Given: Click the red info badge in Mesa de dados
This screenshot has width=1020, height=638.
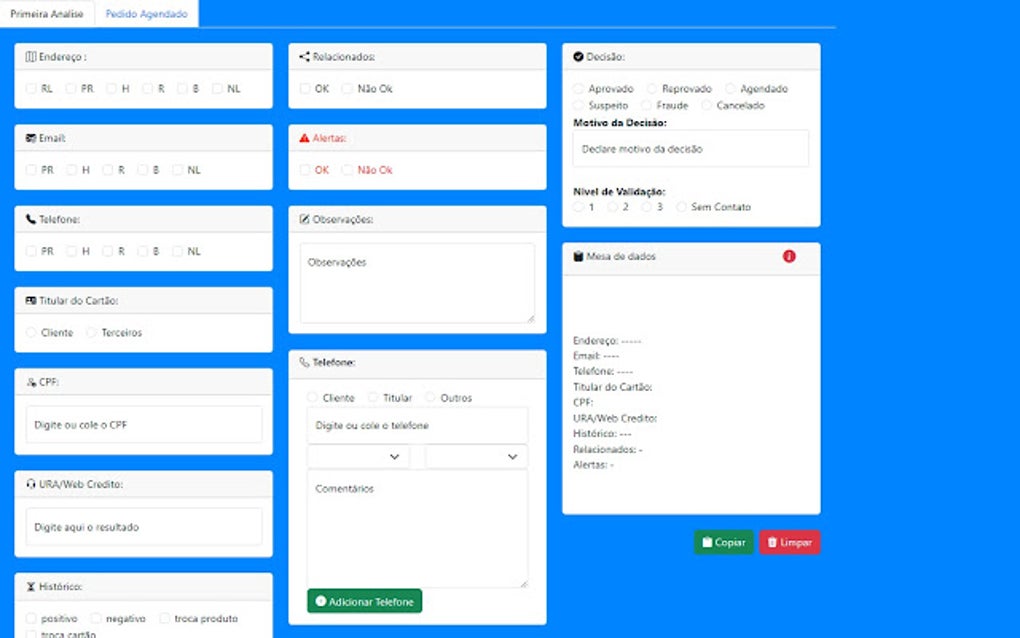Looking at the screenshot, I should [x=789, y=256].
